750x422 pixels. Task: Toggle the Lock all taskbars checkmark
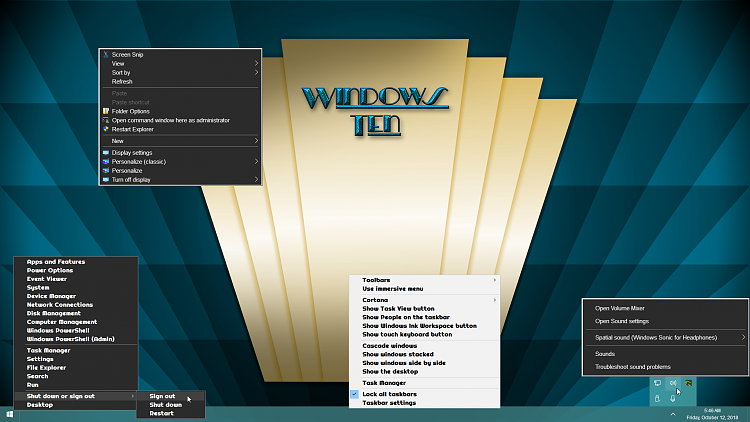click(354, 394)
